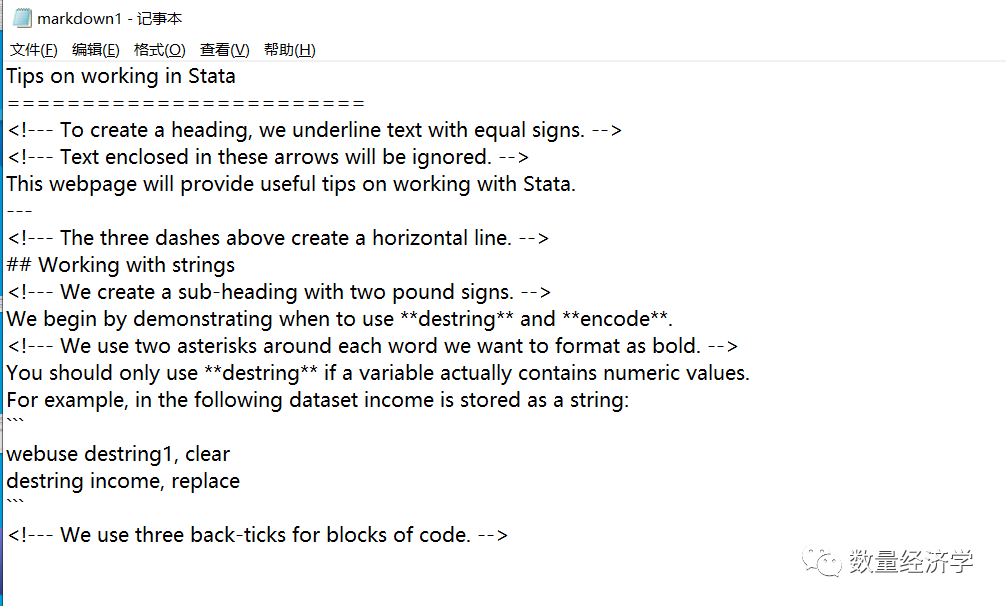The height and width of the screenshot is (606, 1006).
Task: Open the 编辑(E) menu
Action: click(x=95, y=49)
